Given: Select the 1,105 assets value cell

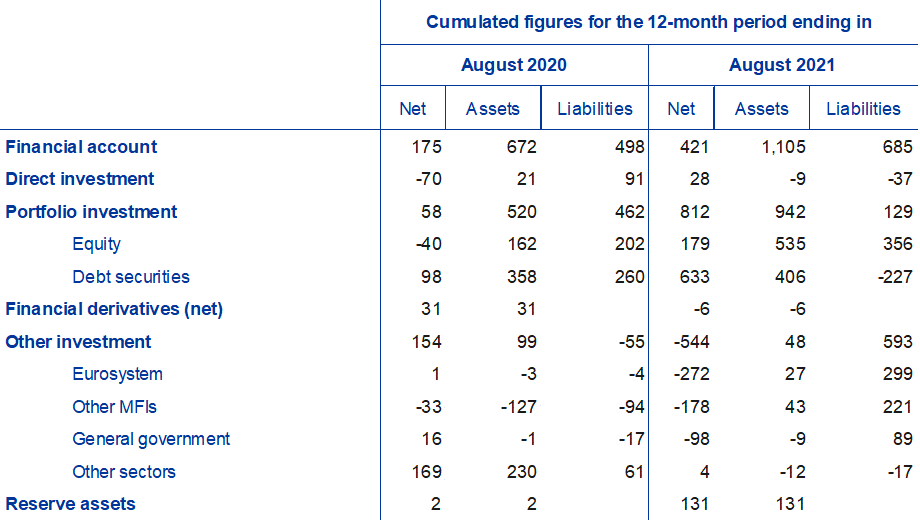Looking at the screenshot, I should 783,147.
